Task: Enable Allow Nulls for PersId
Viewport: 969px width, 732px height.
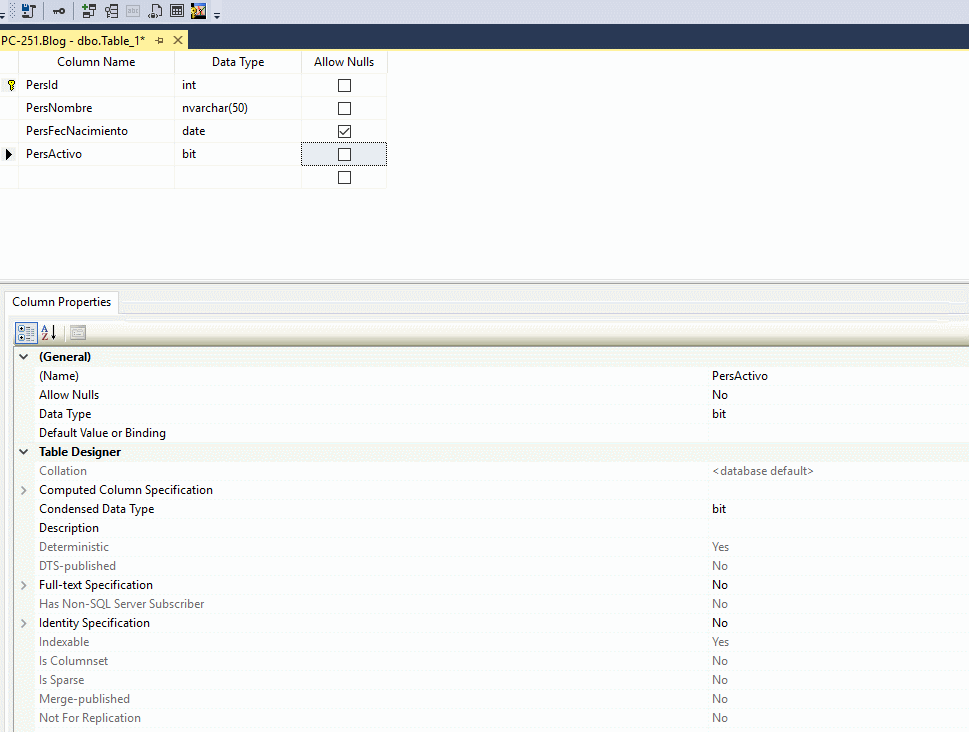Action: pos(344,85)
